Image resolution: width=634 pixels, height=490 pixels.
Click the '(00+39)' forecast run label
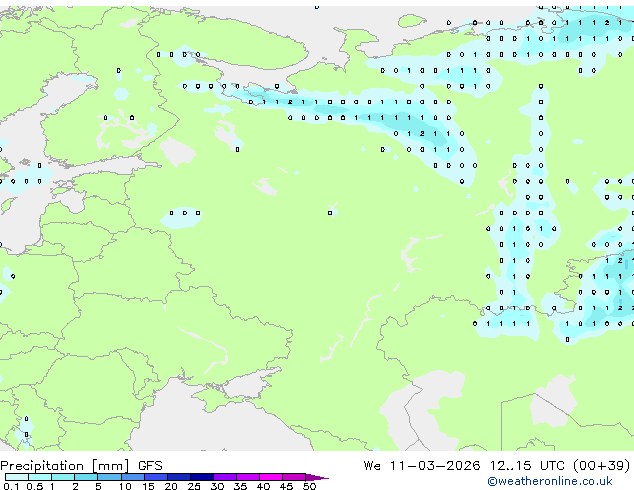pos(602,466)
